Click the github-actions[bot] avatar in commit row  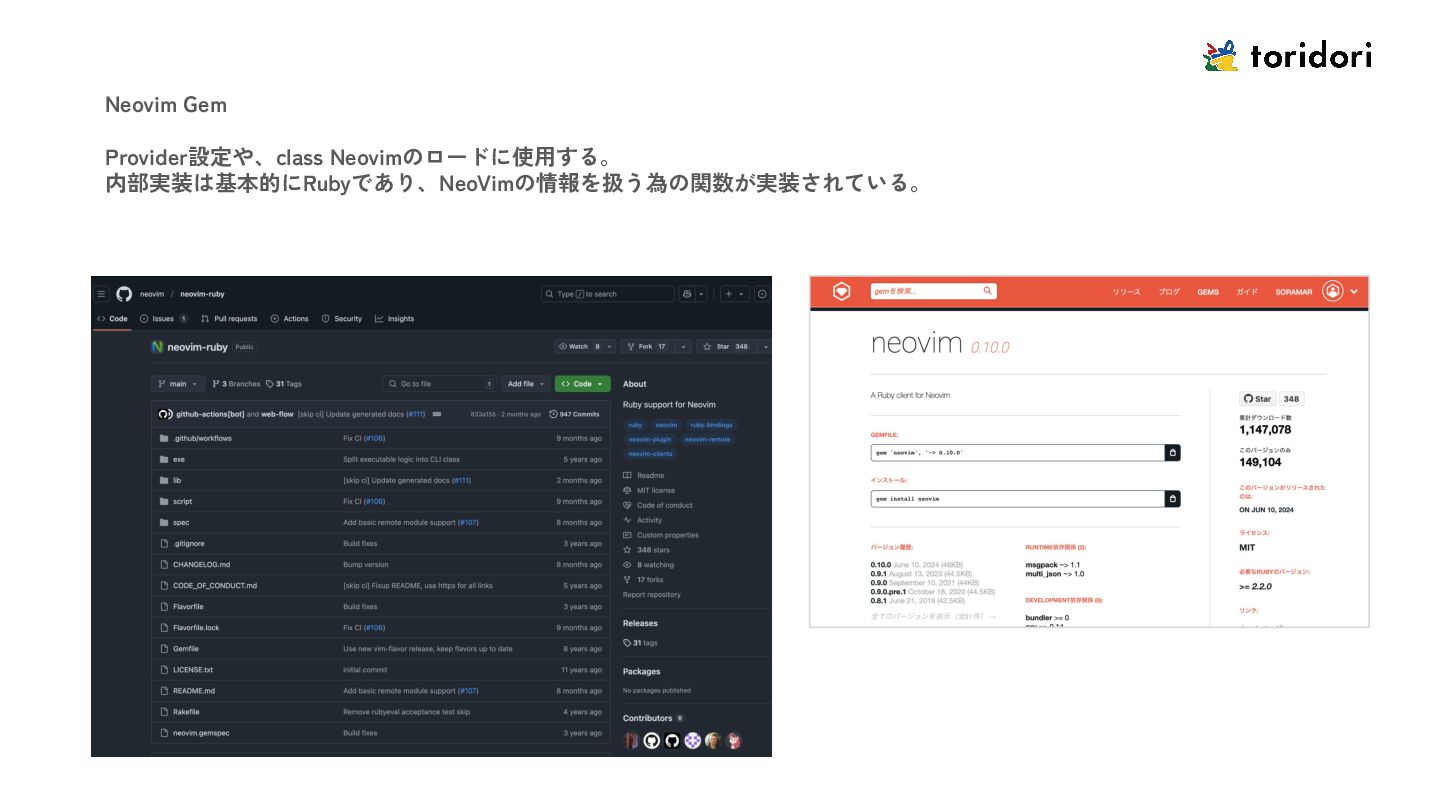[165, 414]
